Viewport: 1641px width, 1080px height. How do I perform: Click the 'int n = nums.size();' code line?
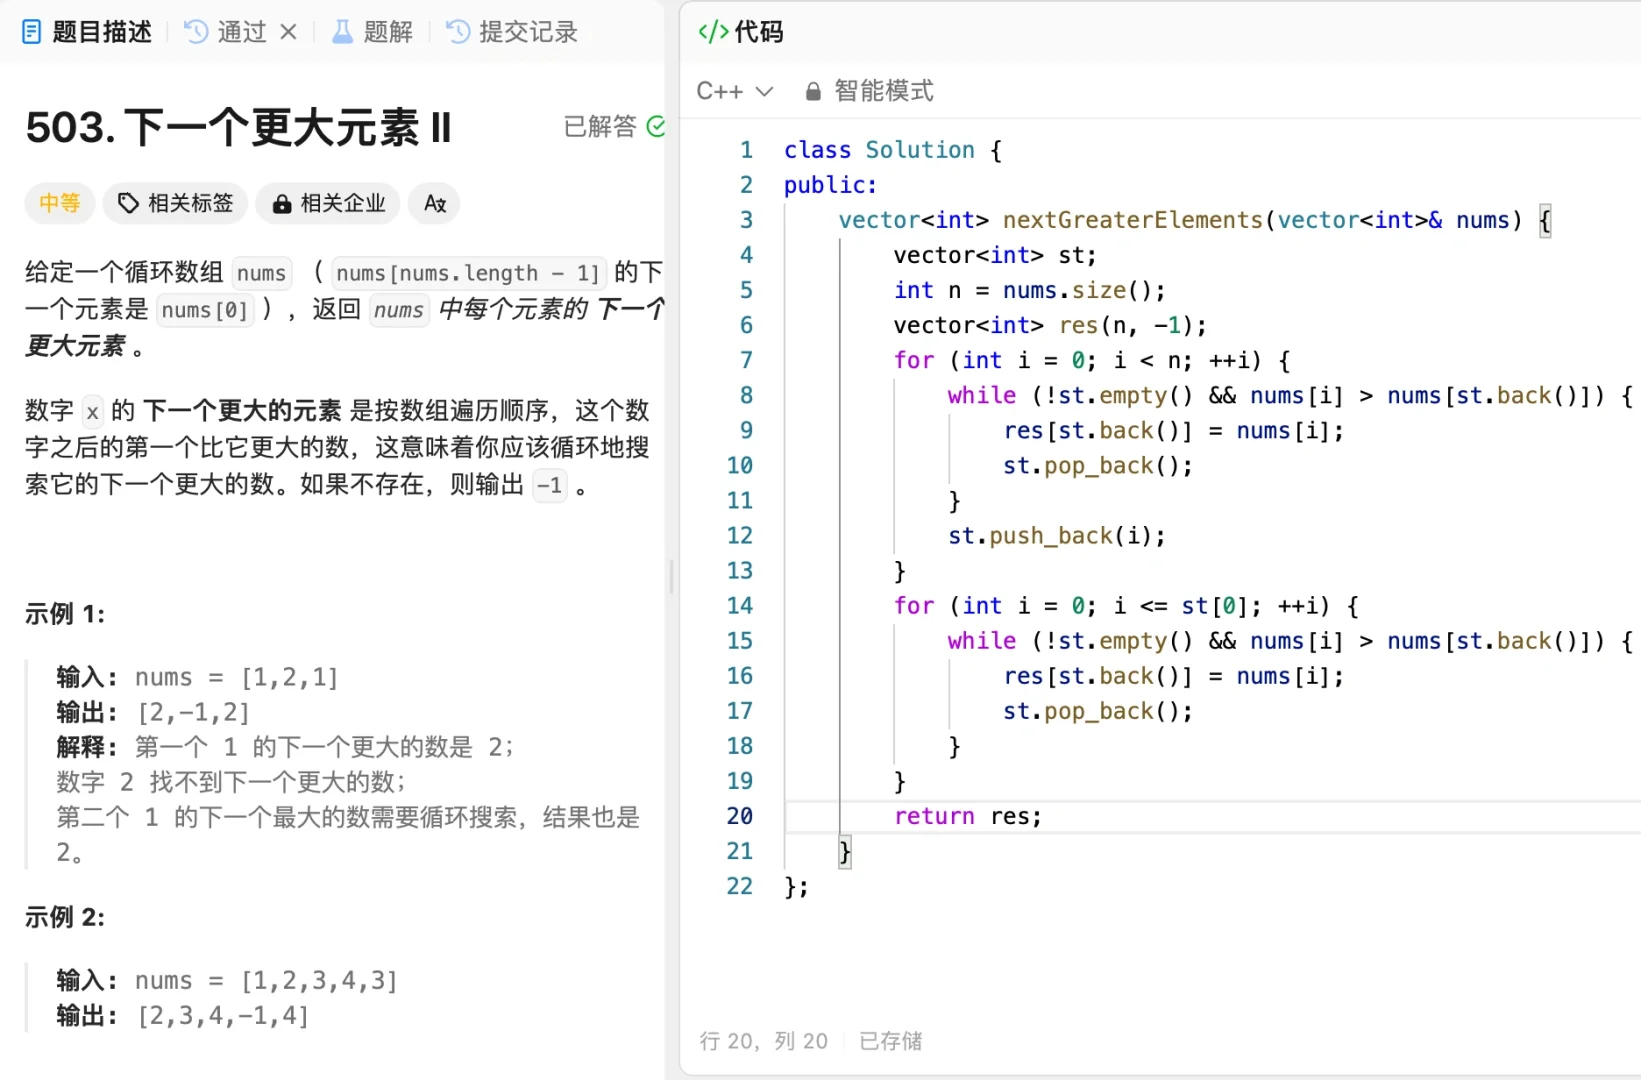[x=1030, y=290]
